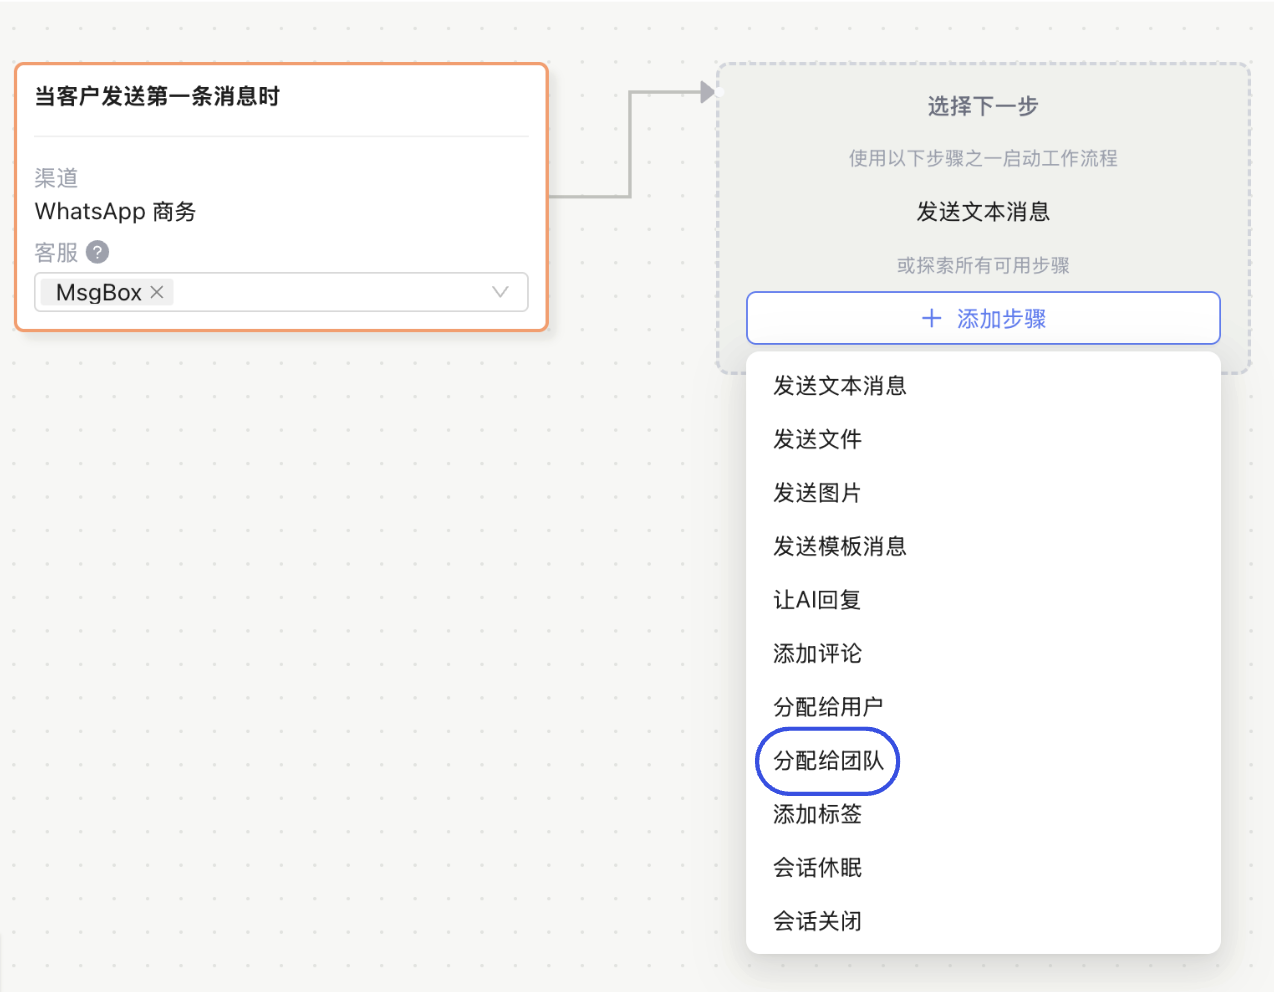Remove the MsgBox agent tag via its ×
Viewport: 1274px width, 992px height.
157,292
